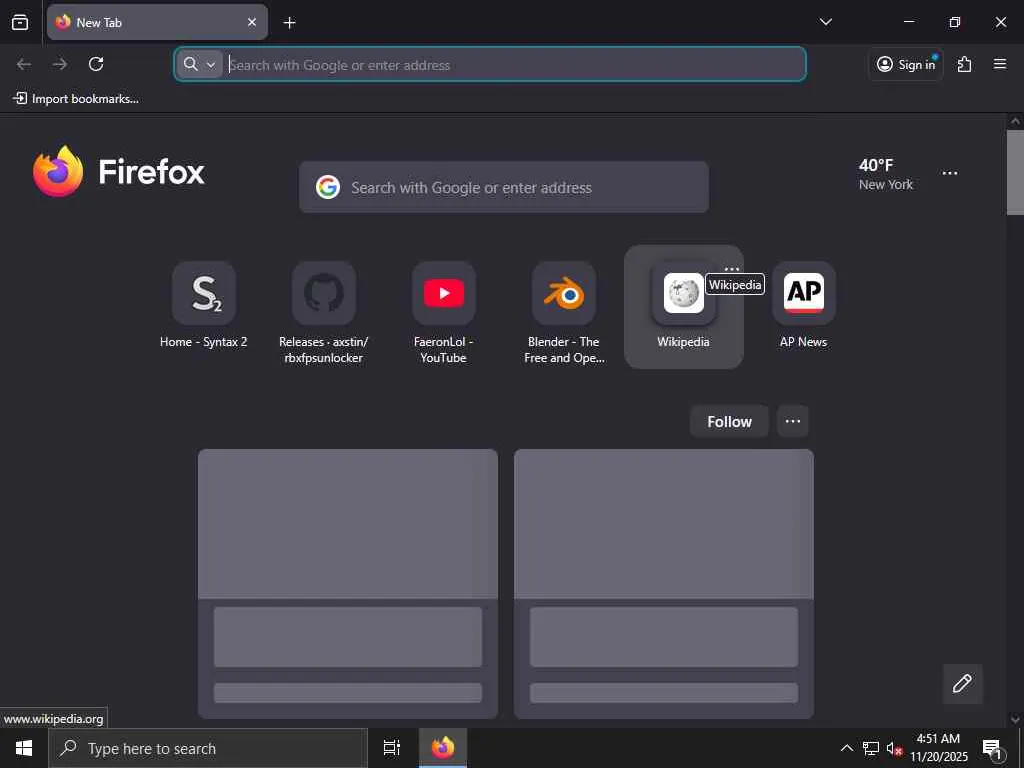Focus the top address bar field
Screen dimensions: 1024x768
coord(490,64)
